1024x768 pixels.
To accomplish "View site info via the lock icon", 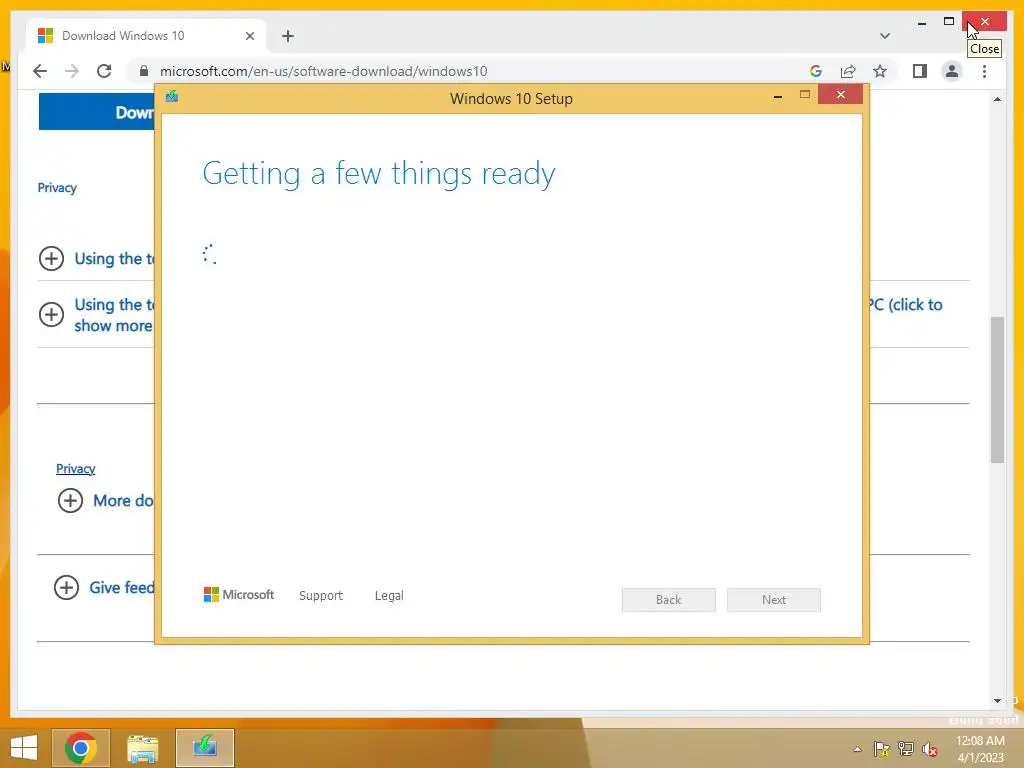I will tap(144, 71).
